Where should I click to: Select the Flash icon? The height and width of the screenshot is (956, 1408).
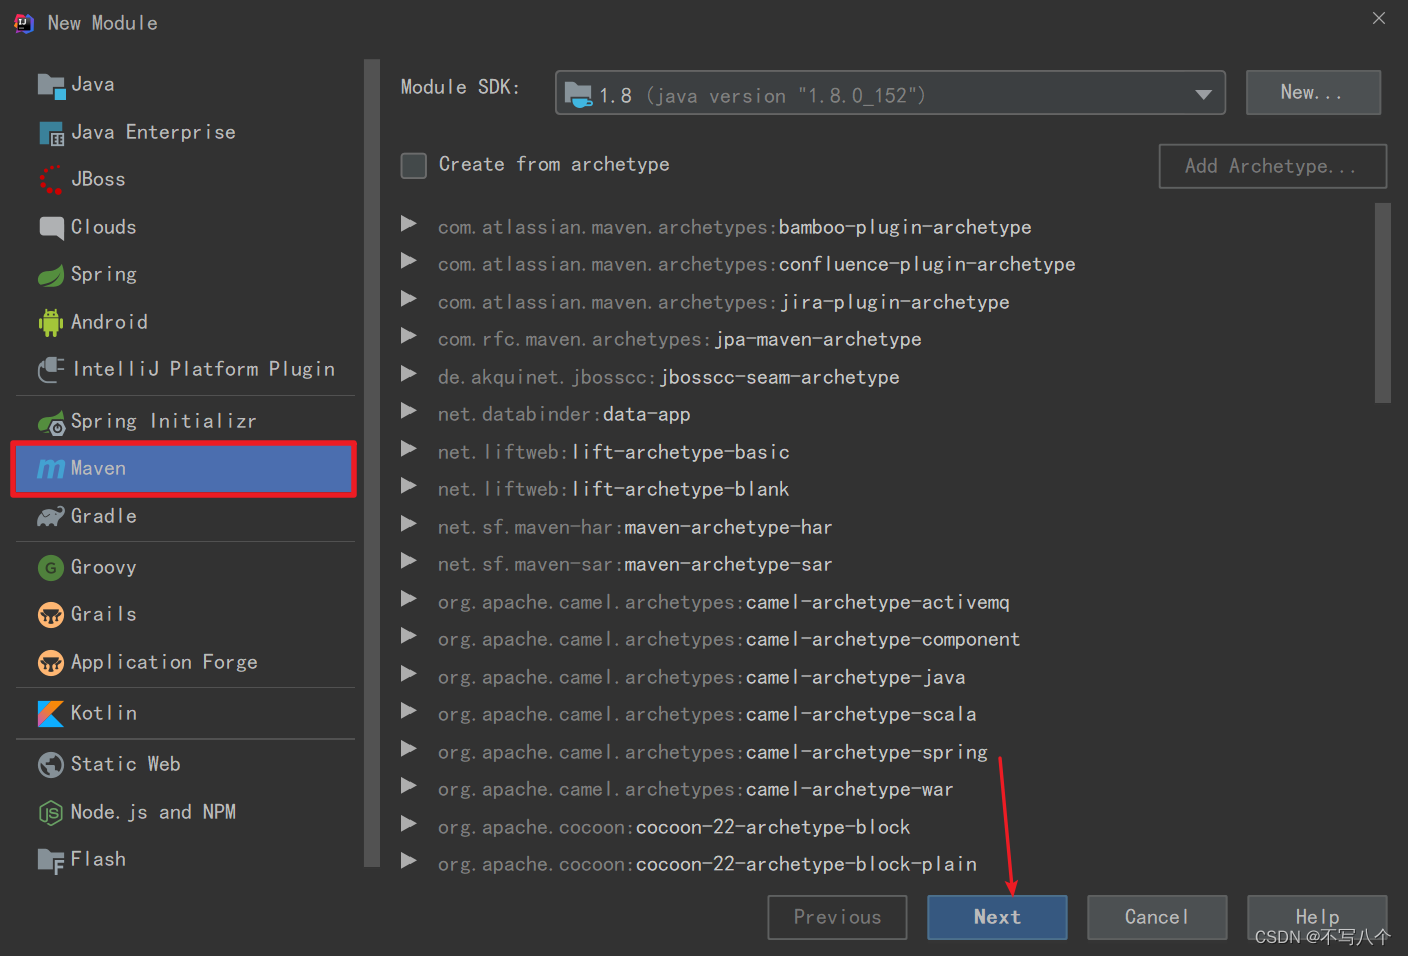[x=51, y=861]
